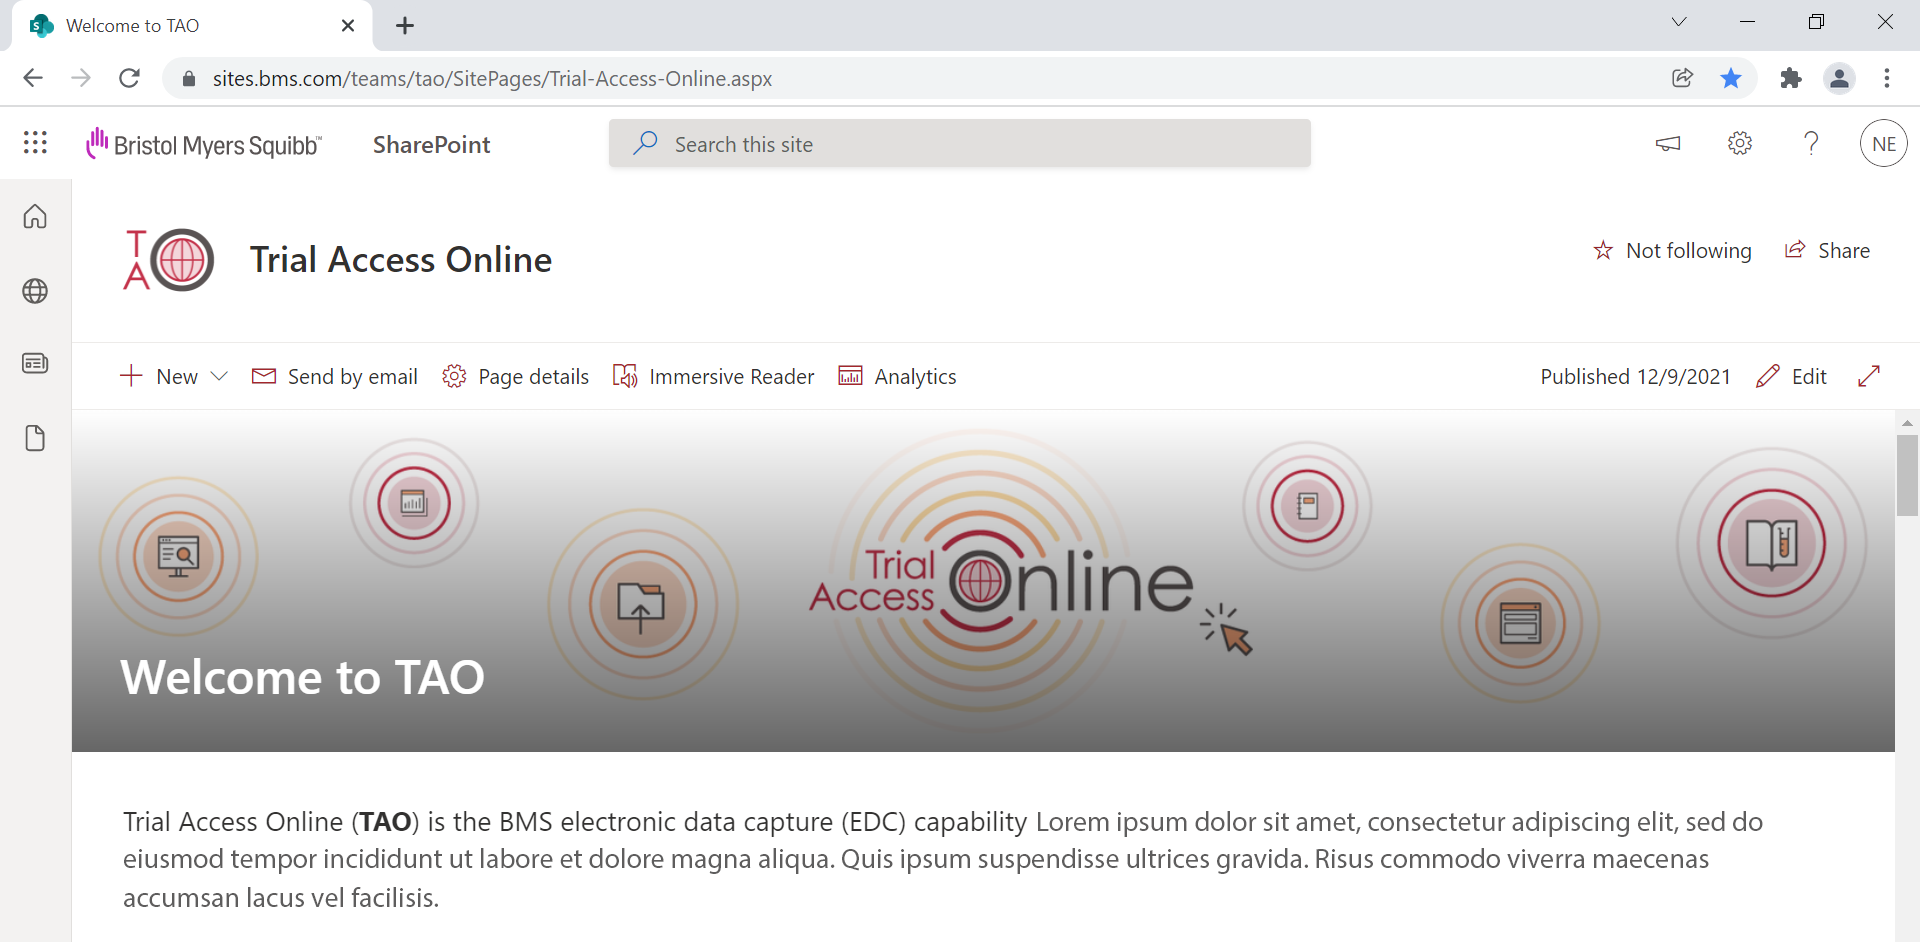This screenshot has height=942, width=1920.
Task: Click the TAO site logo
Action: 168,260
